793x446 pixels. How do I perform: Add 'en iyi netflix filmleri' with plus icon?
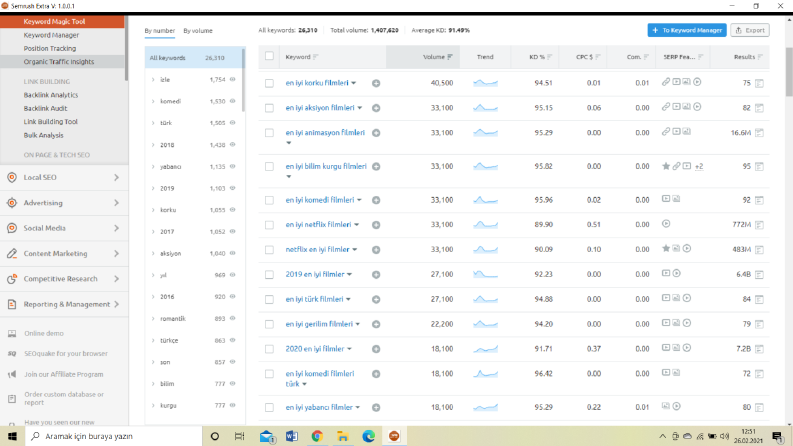376,225
